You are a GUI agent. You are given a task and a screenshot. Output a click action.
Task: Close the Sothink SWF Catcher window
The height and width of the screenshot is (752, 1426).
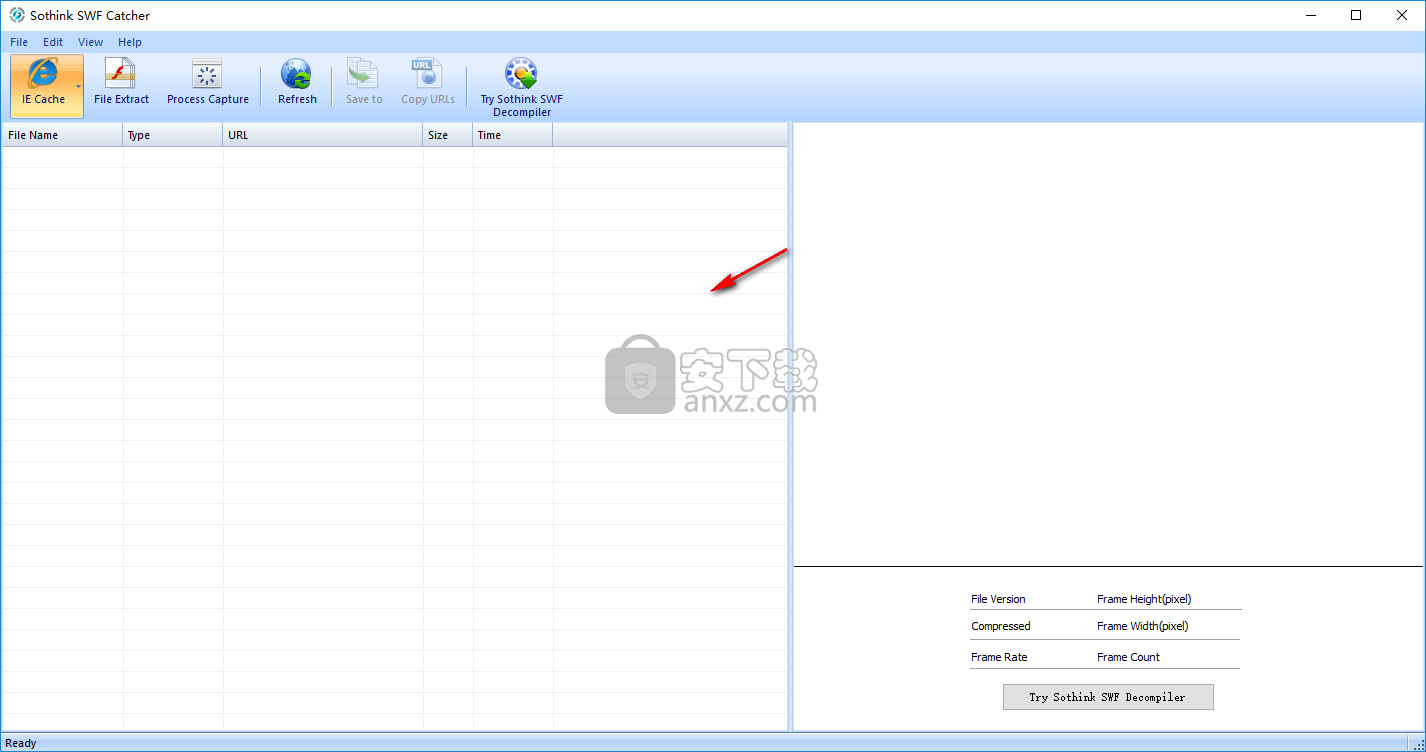(x=1401, y=15)
